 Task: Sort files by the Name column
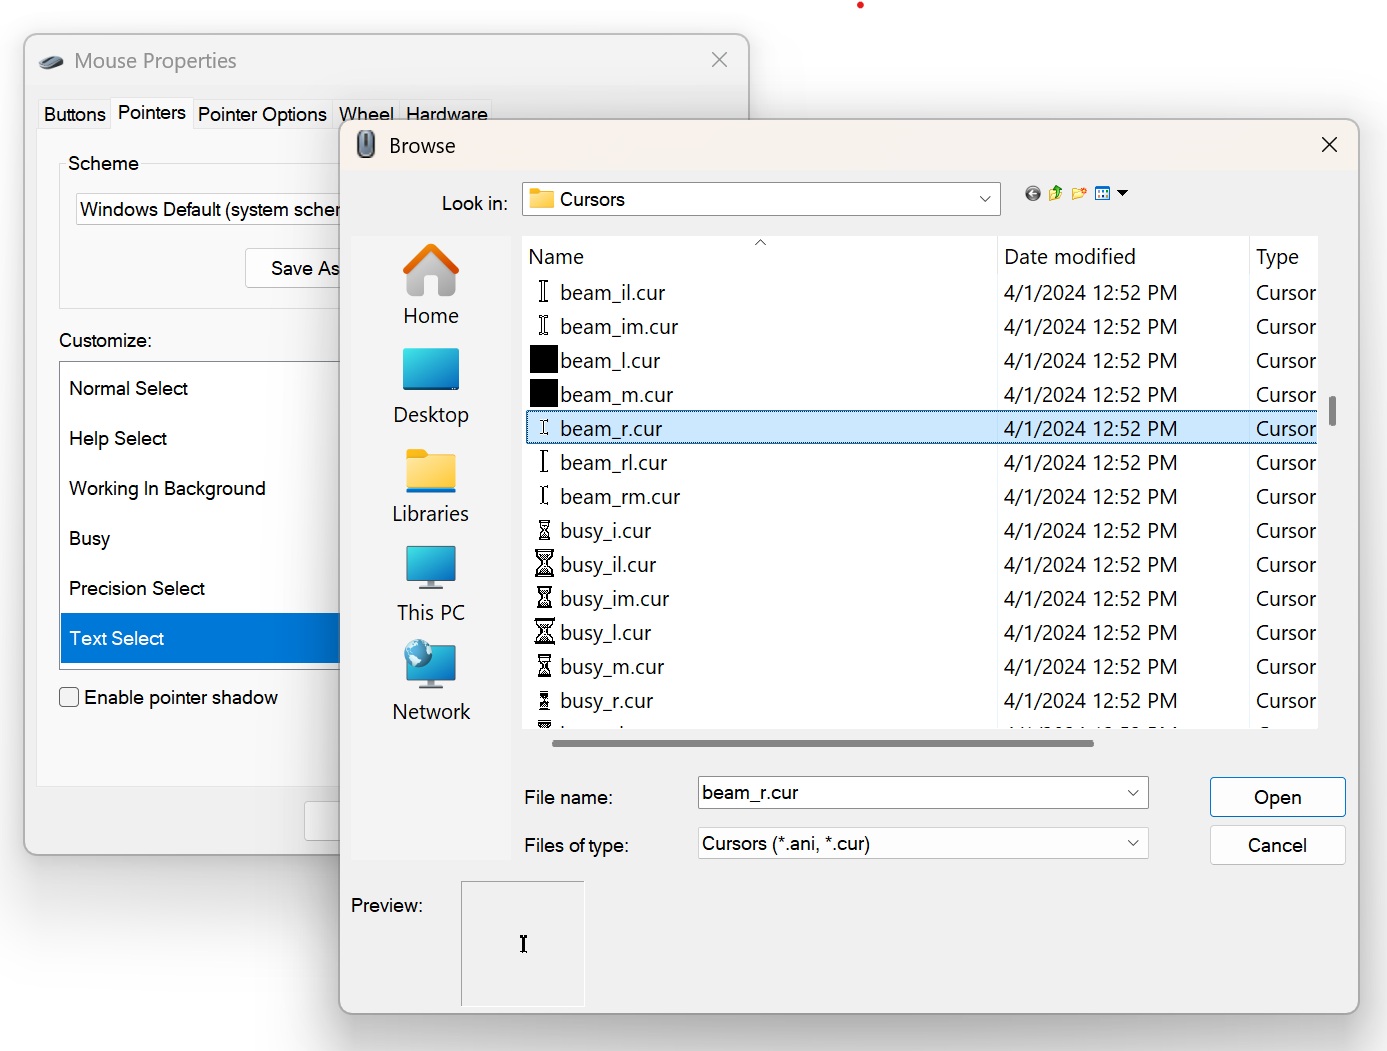pyautogui.click(x=759, y=257)
